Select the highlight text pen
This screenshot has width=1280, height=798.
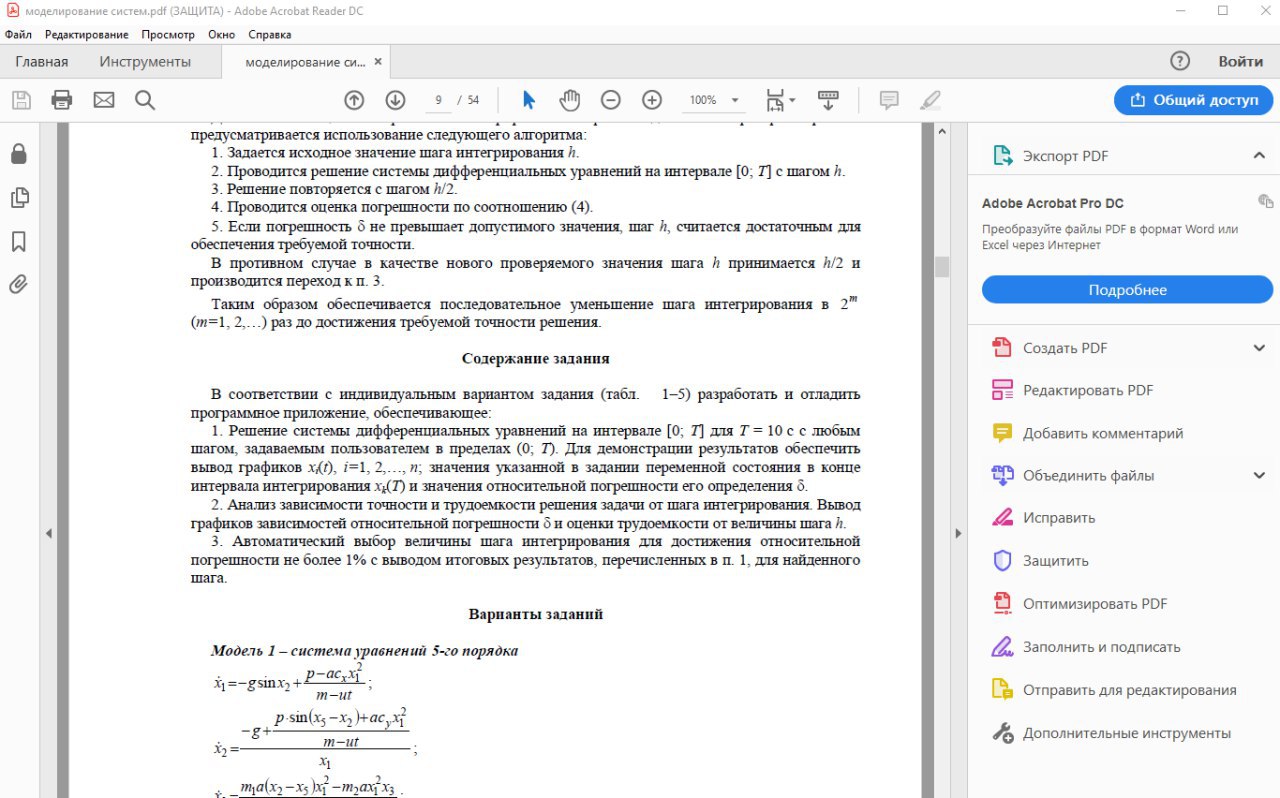(x=930, y=100)
